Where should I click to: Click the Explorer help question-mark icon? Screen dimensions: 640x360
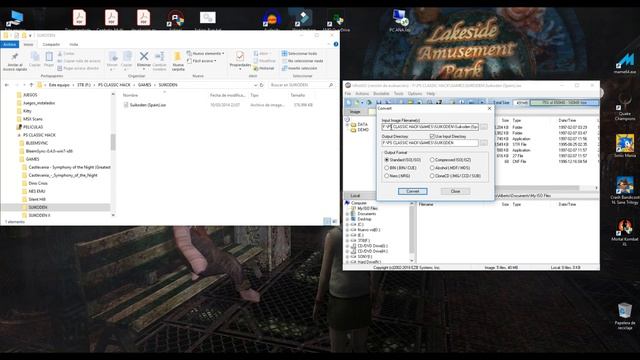click(x=336, y=44)
